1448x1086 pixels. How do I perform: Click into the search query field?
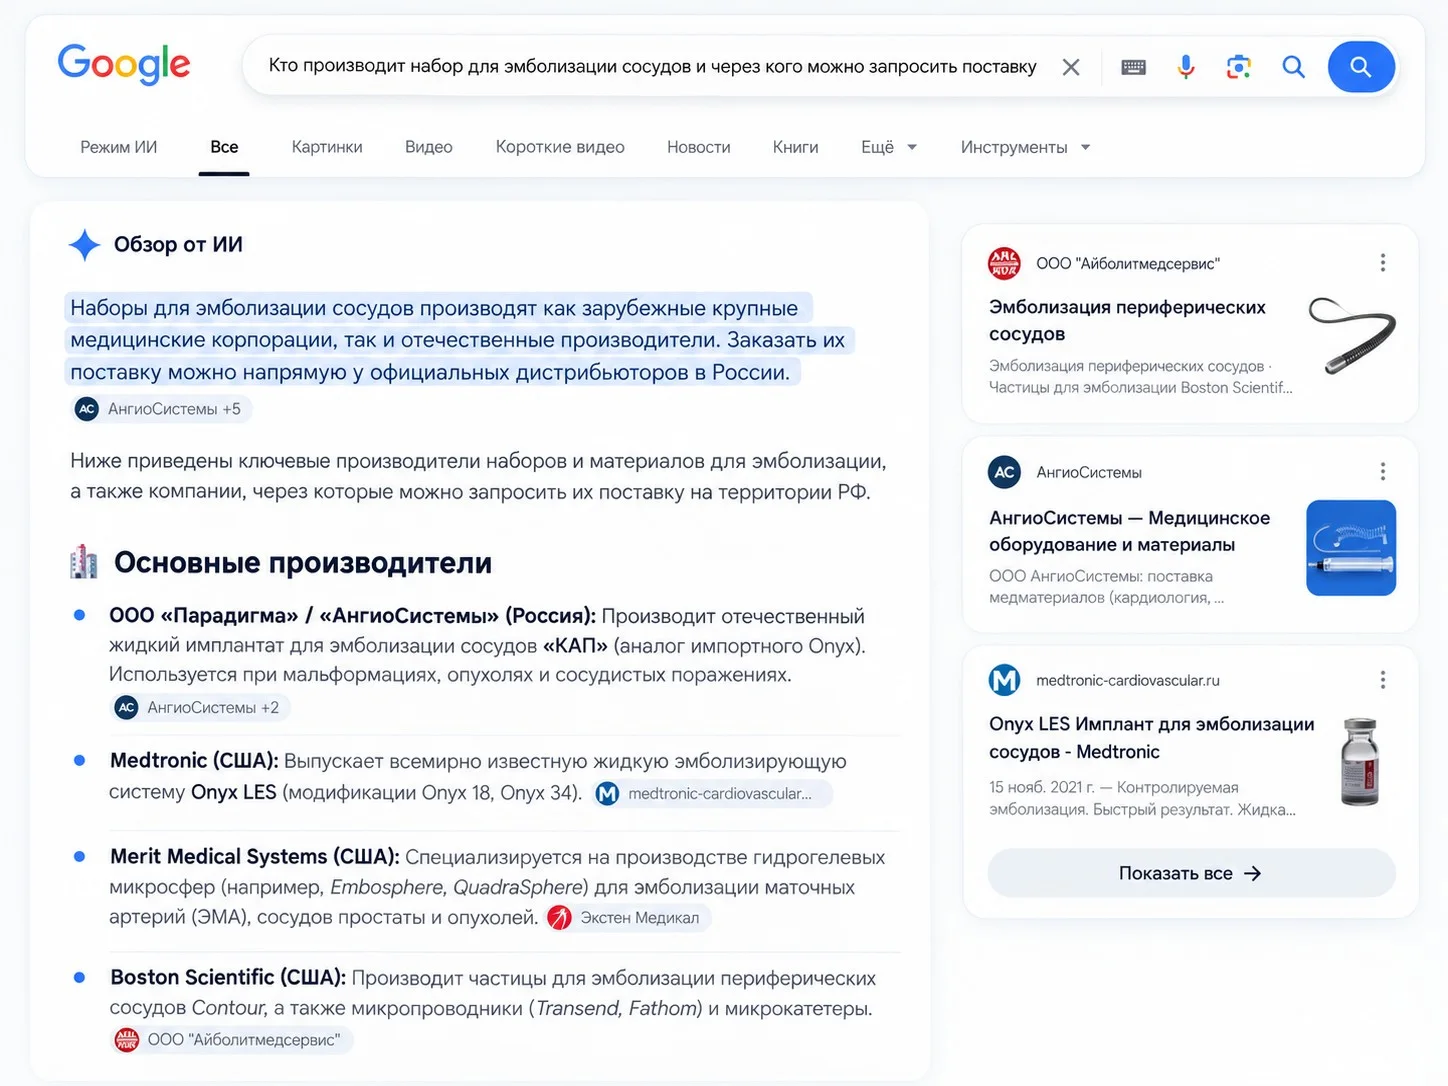(652, 67)
